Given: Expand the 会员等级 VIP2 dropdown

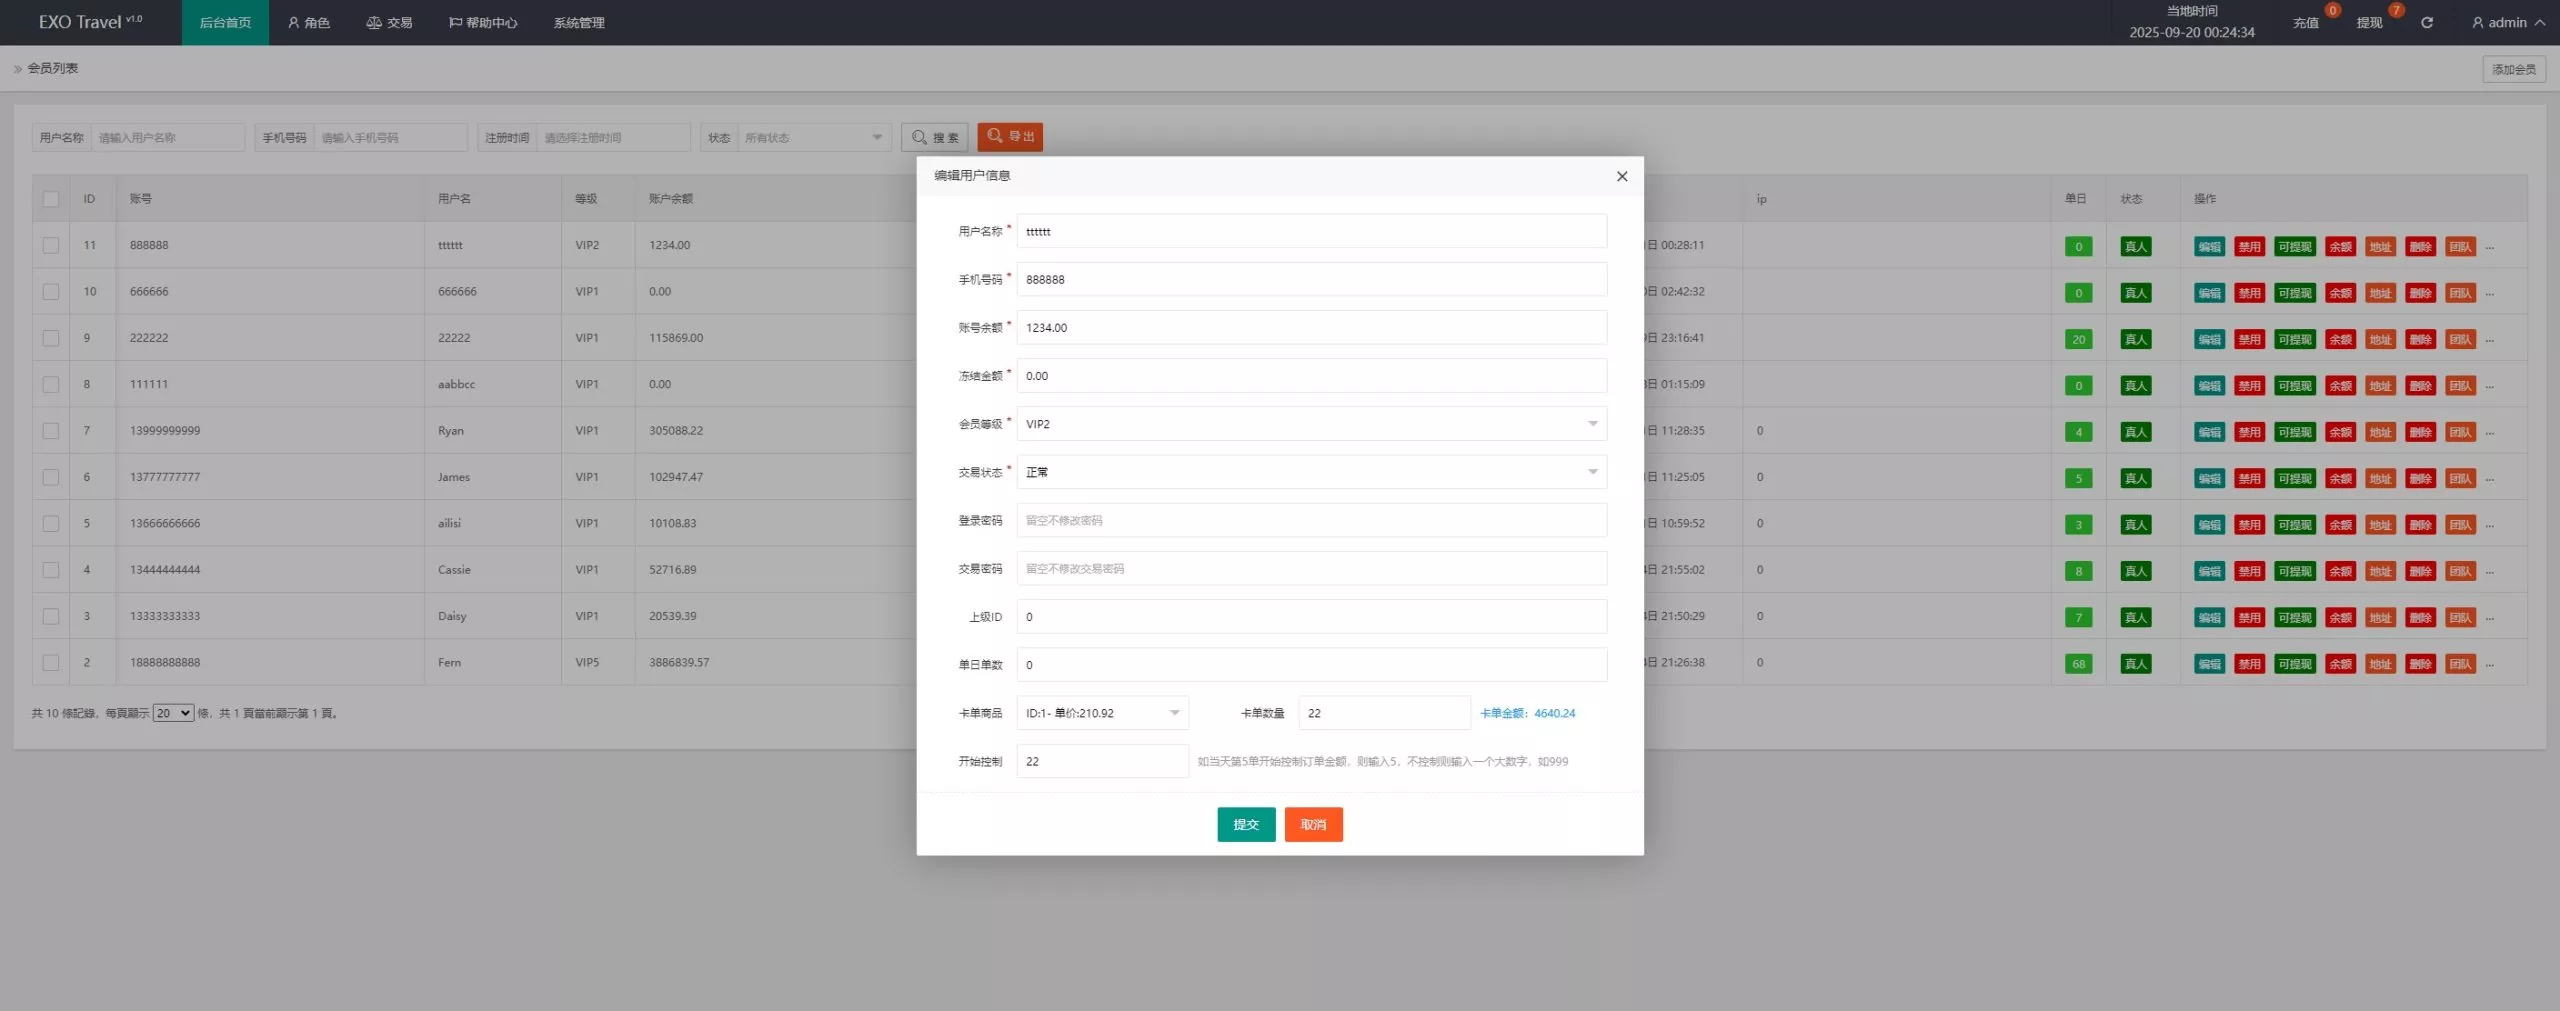Looking at the screenshot, I should (1311, 424).
